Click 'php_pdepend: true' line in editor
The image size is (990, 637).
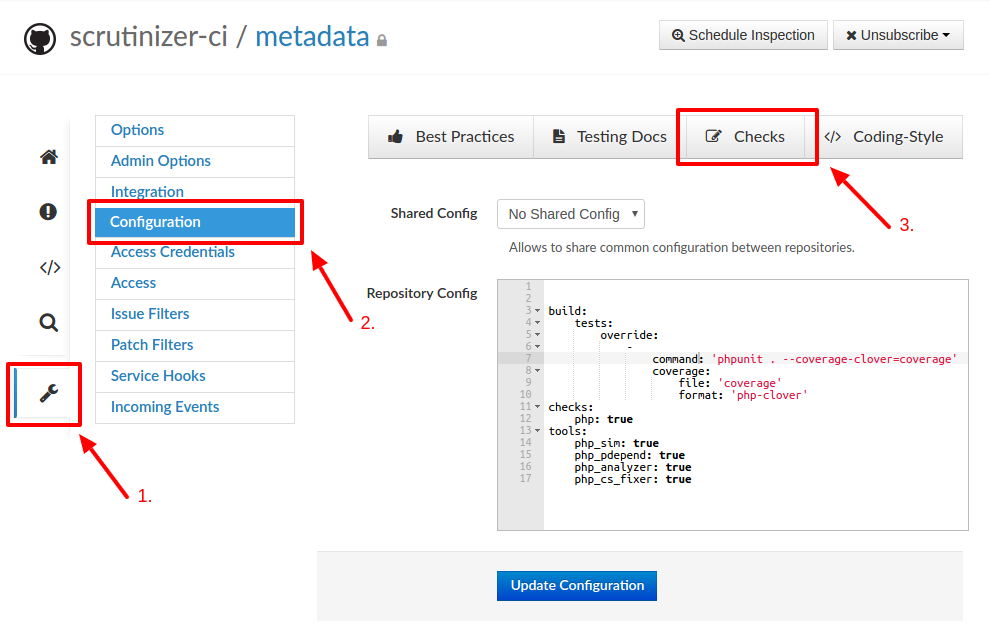629,455
